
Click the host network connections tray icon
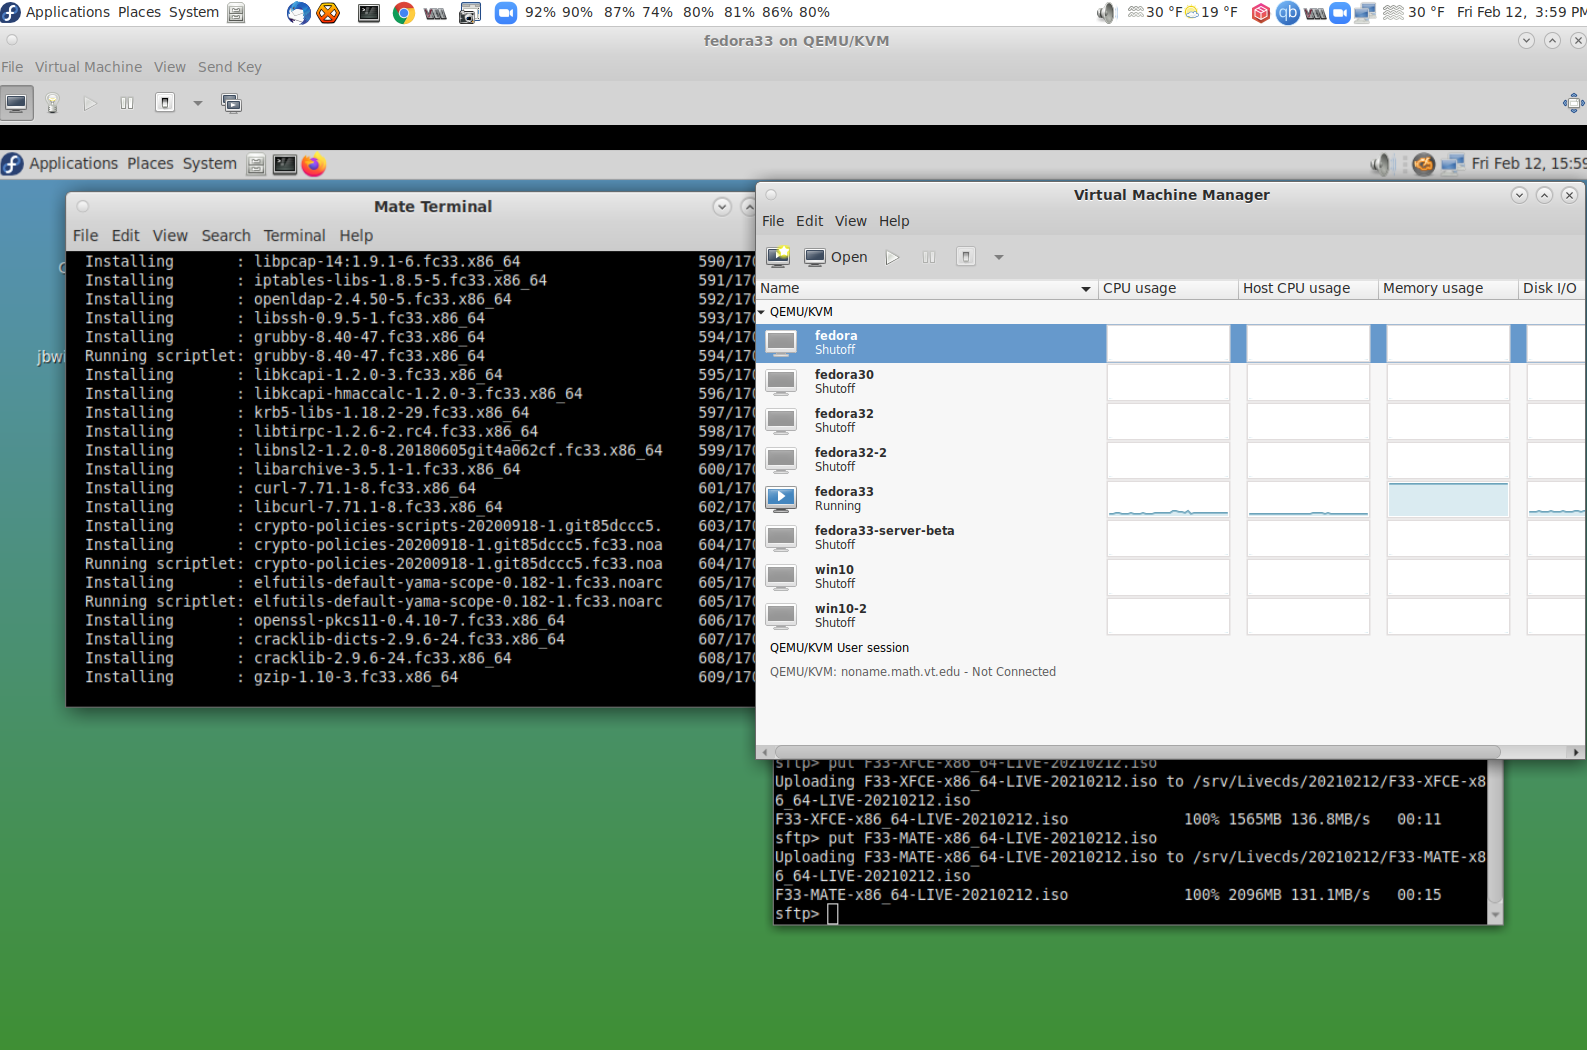coord(1365,13)
